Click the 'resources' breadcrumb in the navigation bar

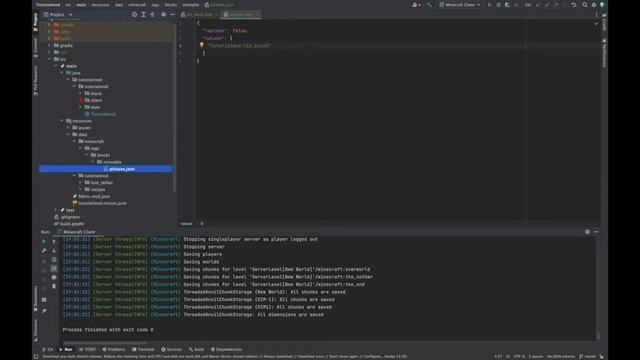100,5
